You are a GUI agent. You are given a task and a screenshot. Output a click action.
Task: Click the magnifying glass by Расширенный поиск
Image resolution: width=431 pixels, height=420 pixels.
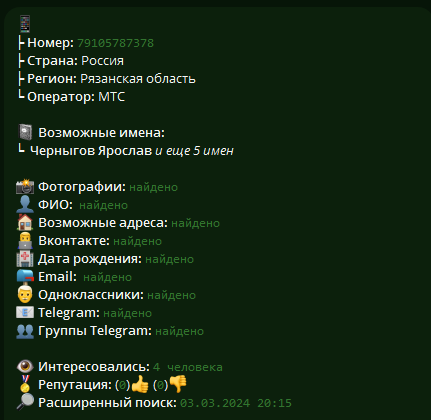(x=25, y=402)
